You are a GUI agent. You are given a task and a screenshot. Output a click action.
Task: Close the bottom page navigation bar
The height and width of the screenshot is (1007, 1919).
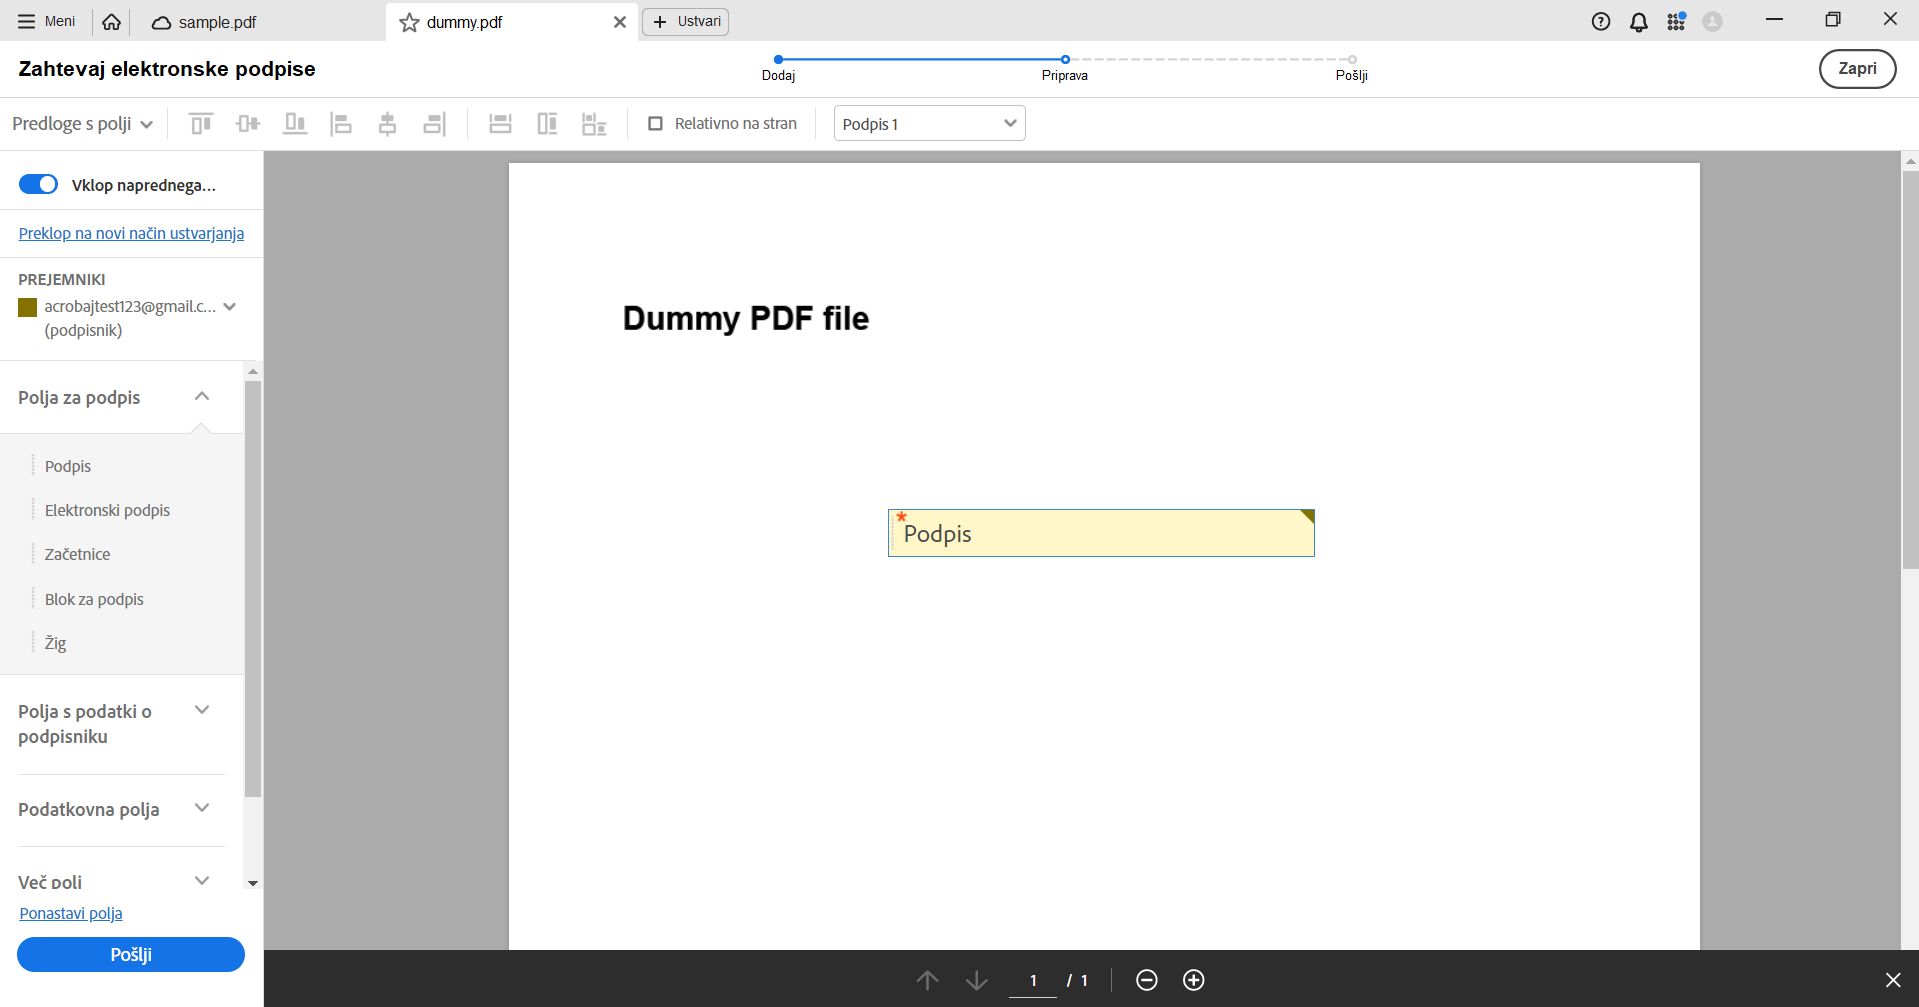click(x=1893, y=980)
